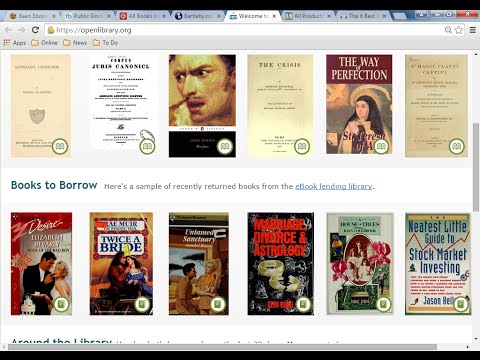This screenshot has height=360, width=480.
Task: Open the Untamed Sanctuary cover
Action: point(199,264)
